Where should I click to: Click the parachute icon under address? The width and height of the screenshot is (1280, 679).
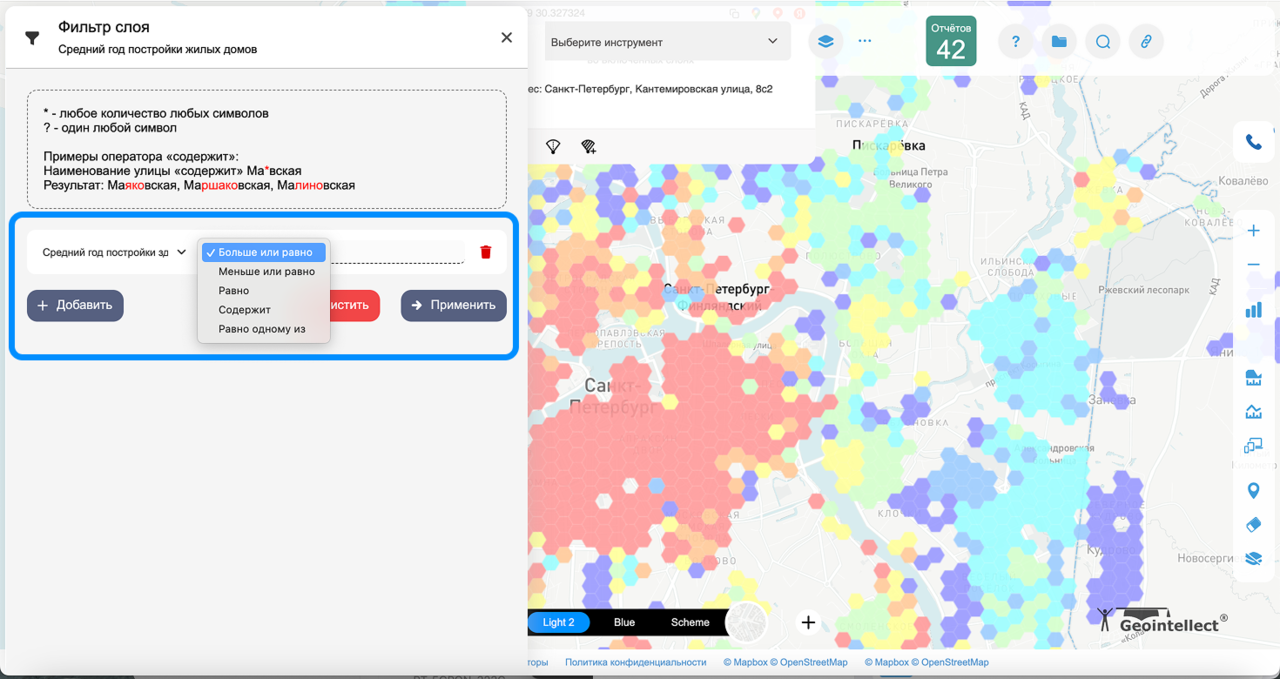point(553,147)
